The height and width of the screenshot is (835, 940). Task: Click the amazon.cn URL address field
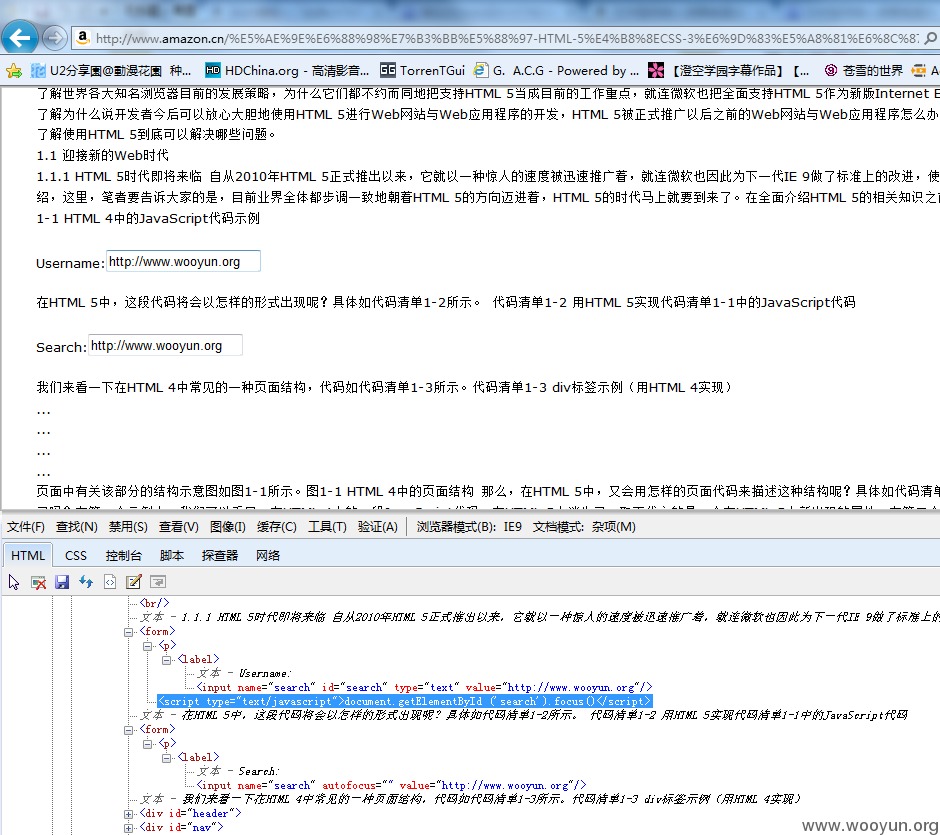(x=507, y=38)
